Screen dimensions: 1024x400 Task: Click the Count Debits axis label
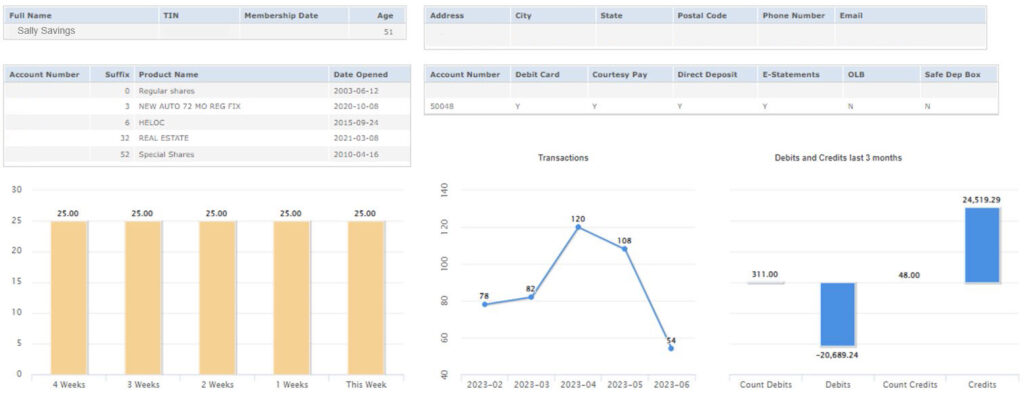click(x=765, y=385)
